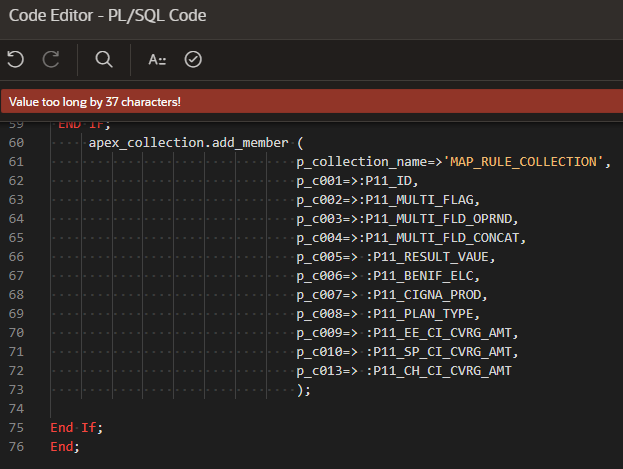The height and width of the screenshot is (469, 623).
Task: Validate code with the checkmark icon
Action: coord(193,60)
